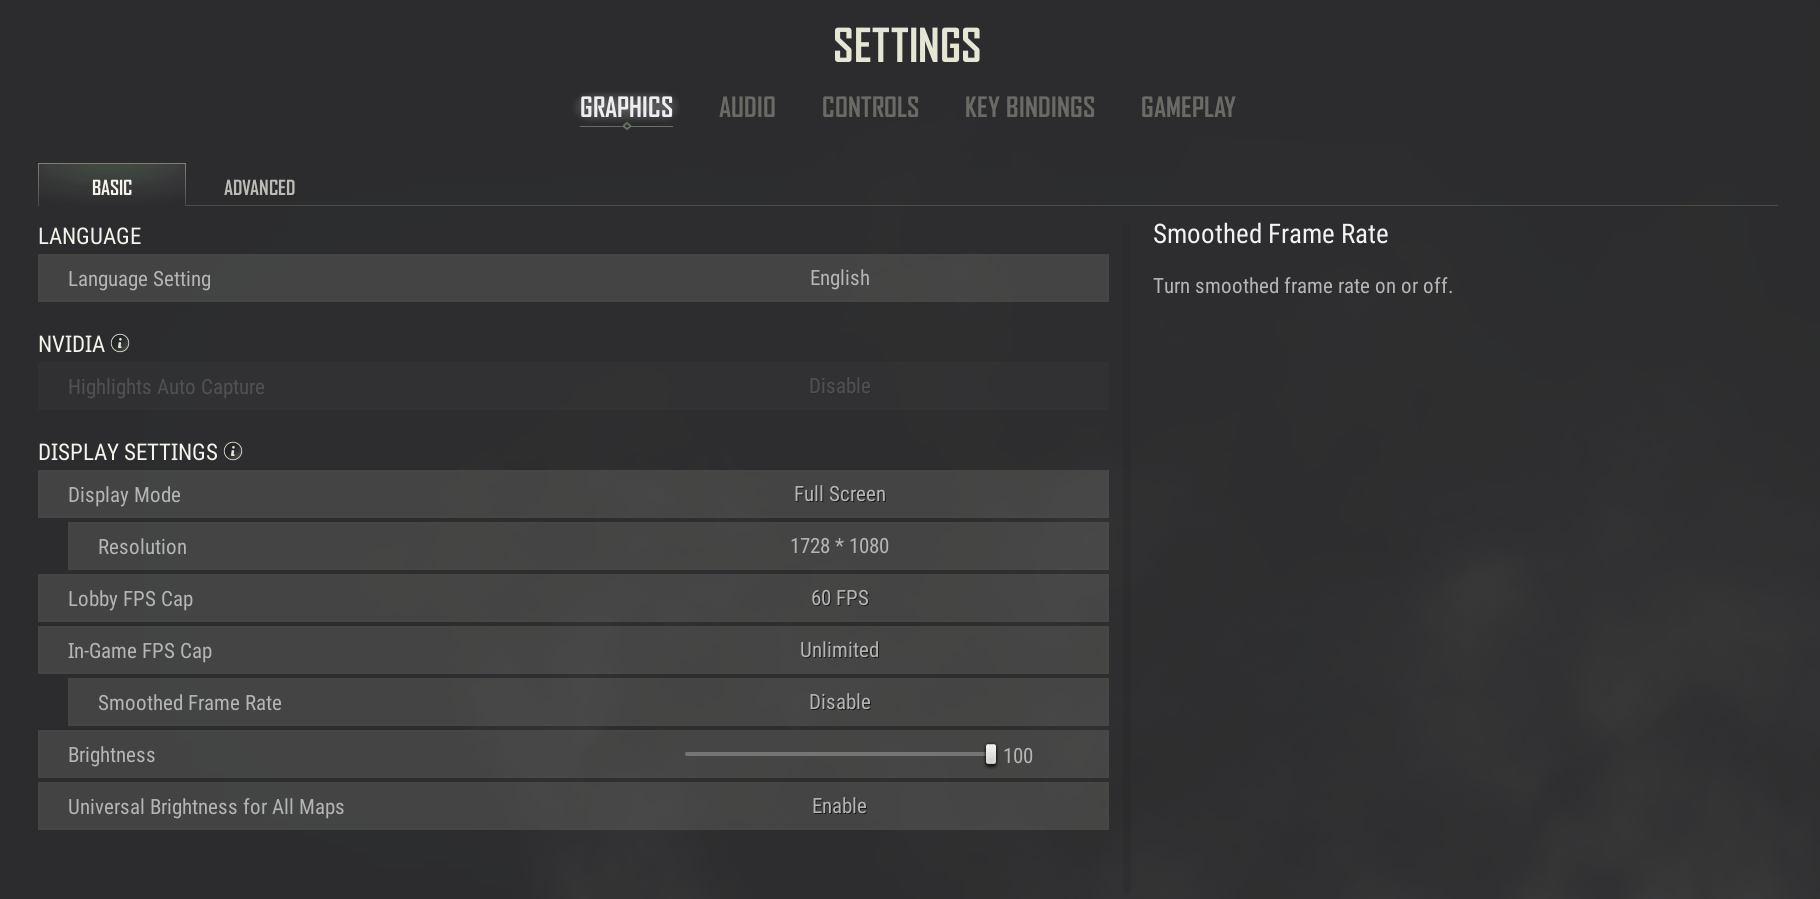Image resolution: width=1820 pixels, height=899 pixels.
Task: Open the AUDIO settings tab
Action: (x=746, y=107)
